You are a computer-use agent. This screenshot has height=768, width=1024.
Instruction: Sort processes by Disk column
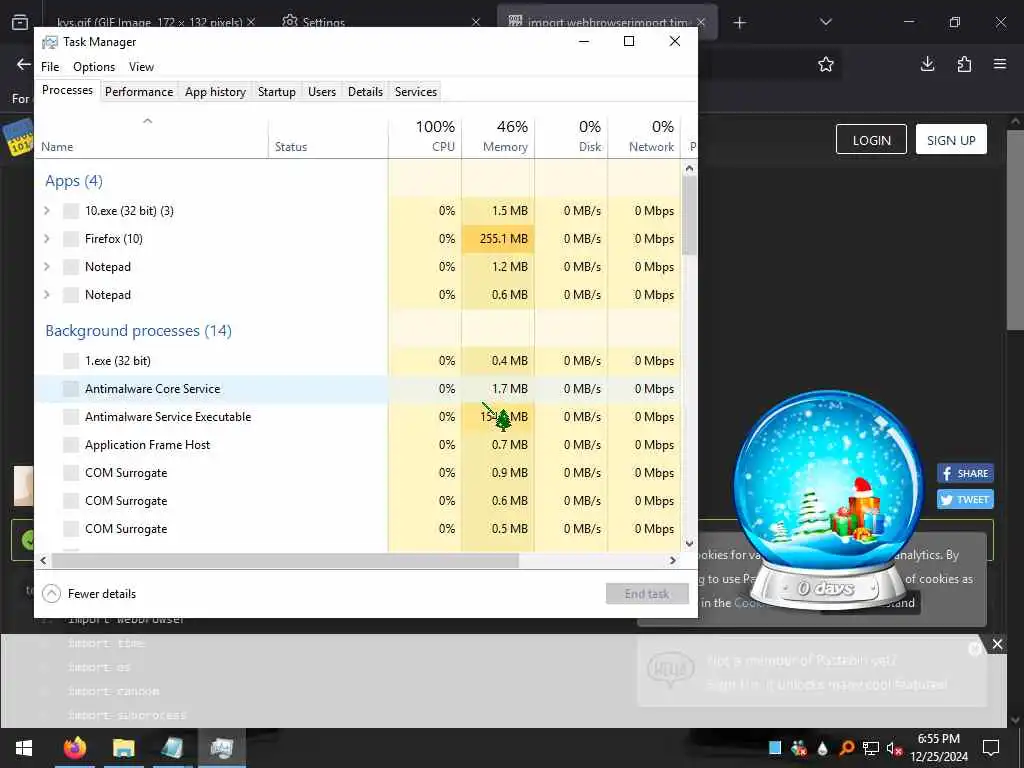(x=571, y=137)
